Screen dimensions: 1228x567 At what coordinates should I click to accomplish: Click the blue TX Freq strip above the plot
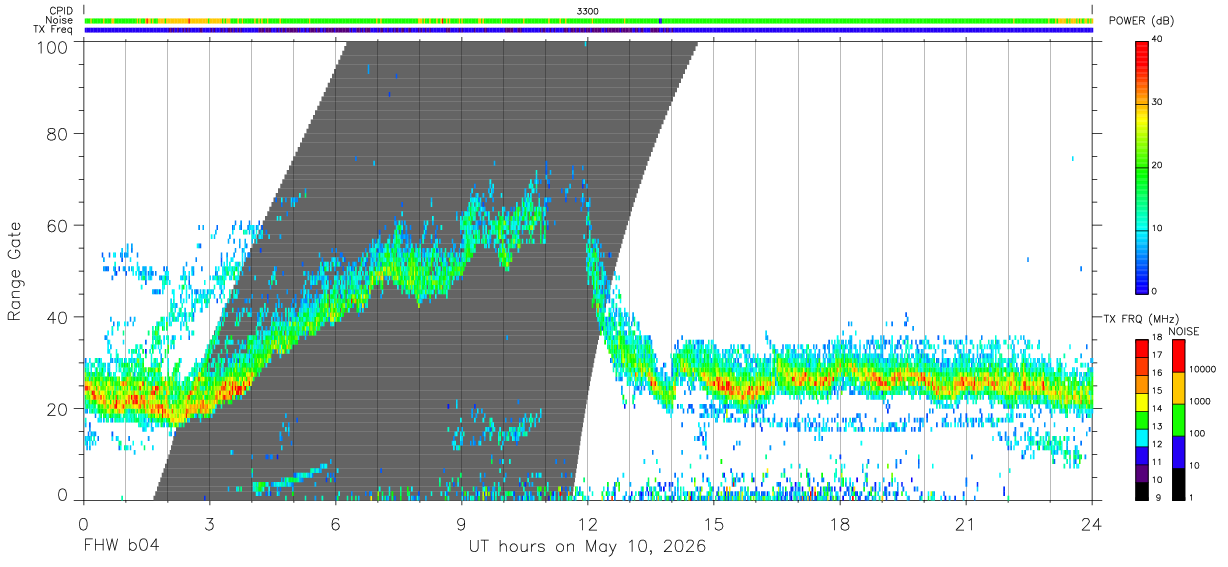point(588,30)
